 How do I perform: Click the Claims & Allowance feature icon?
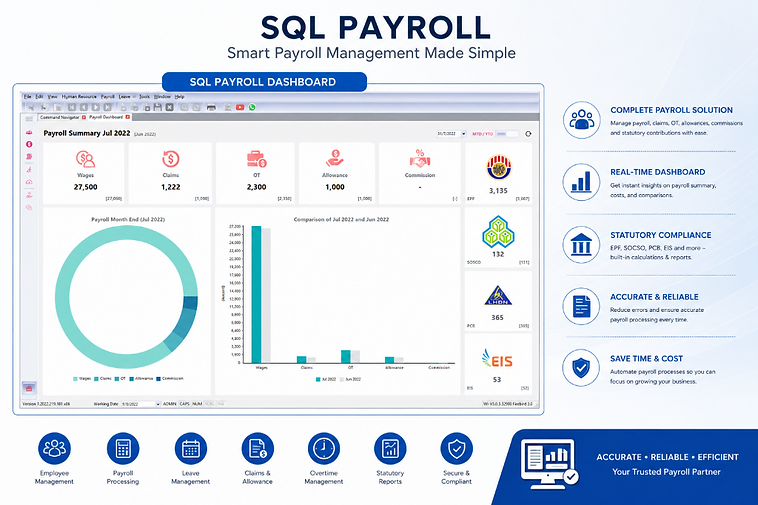click(257, 448)
